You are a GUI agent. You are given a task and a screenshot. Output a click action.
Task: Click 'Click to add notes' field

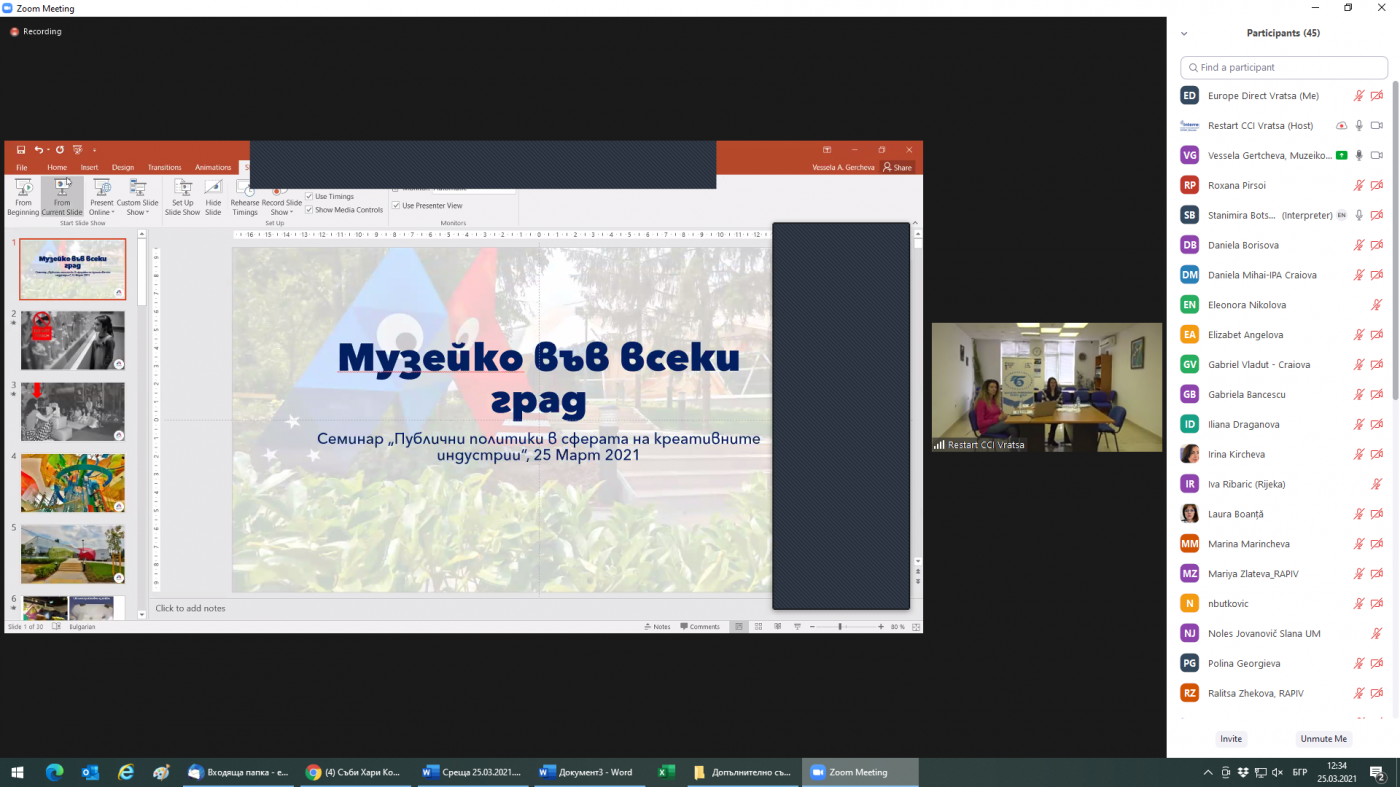click(x=190, y=608)
